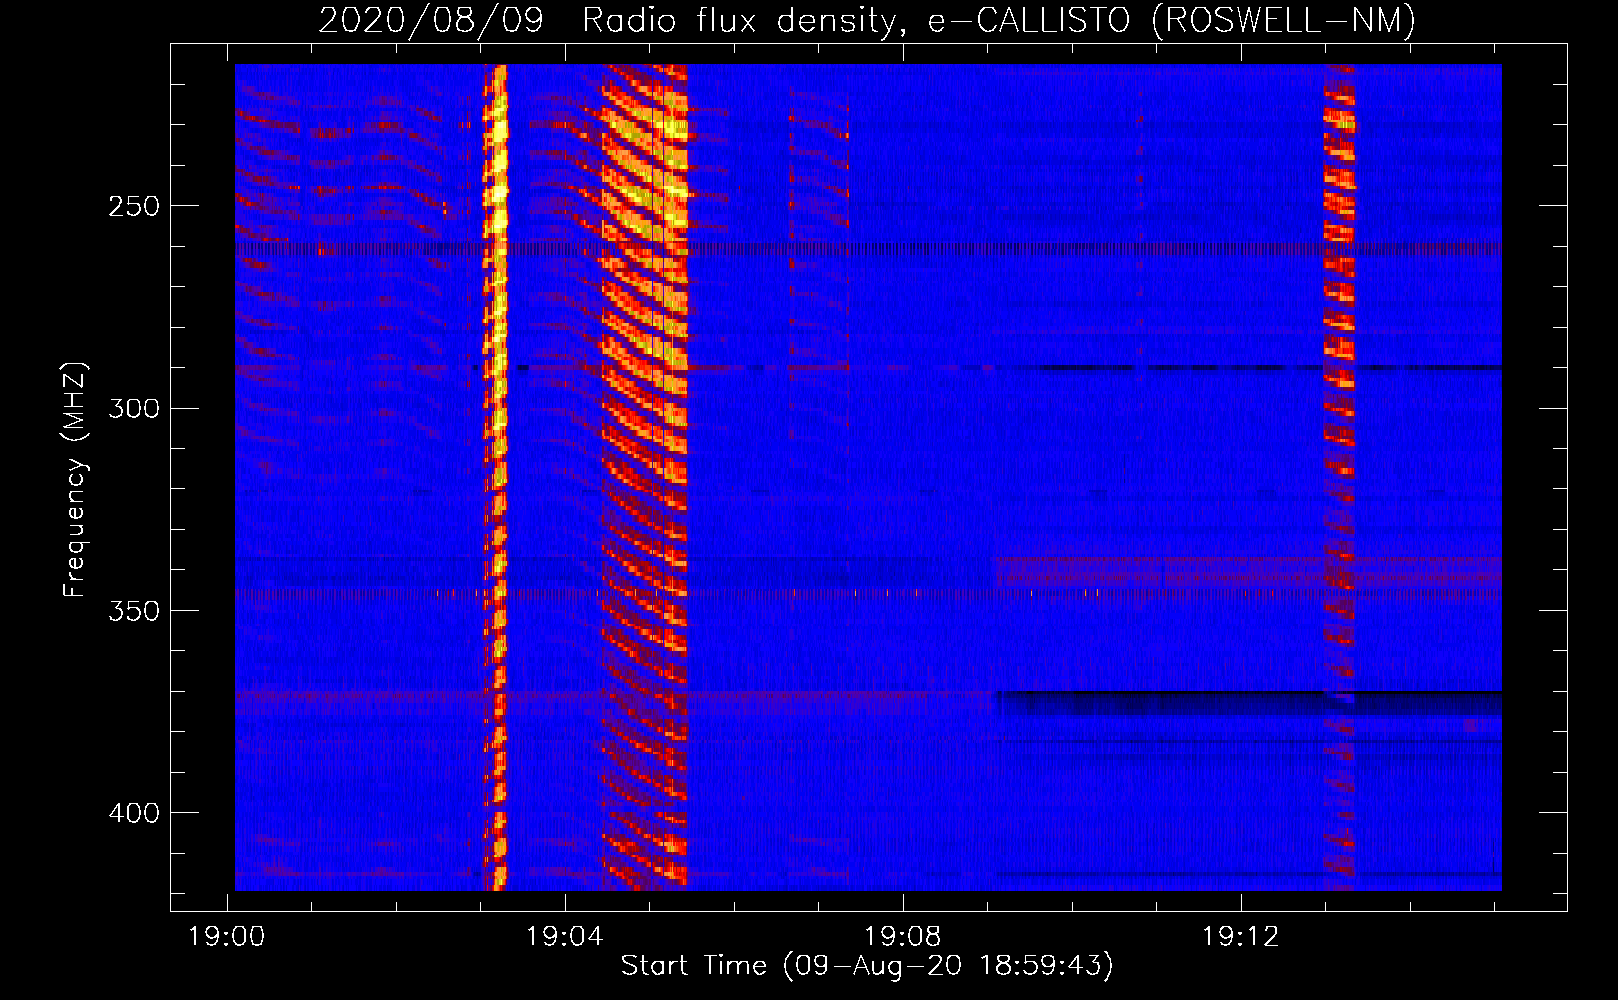The width and height of the screenshot is (1618, 1000).
Task: Click the narrow burst column near 19:13
Action: [1339, 477]
